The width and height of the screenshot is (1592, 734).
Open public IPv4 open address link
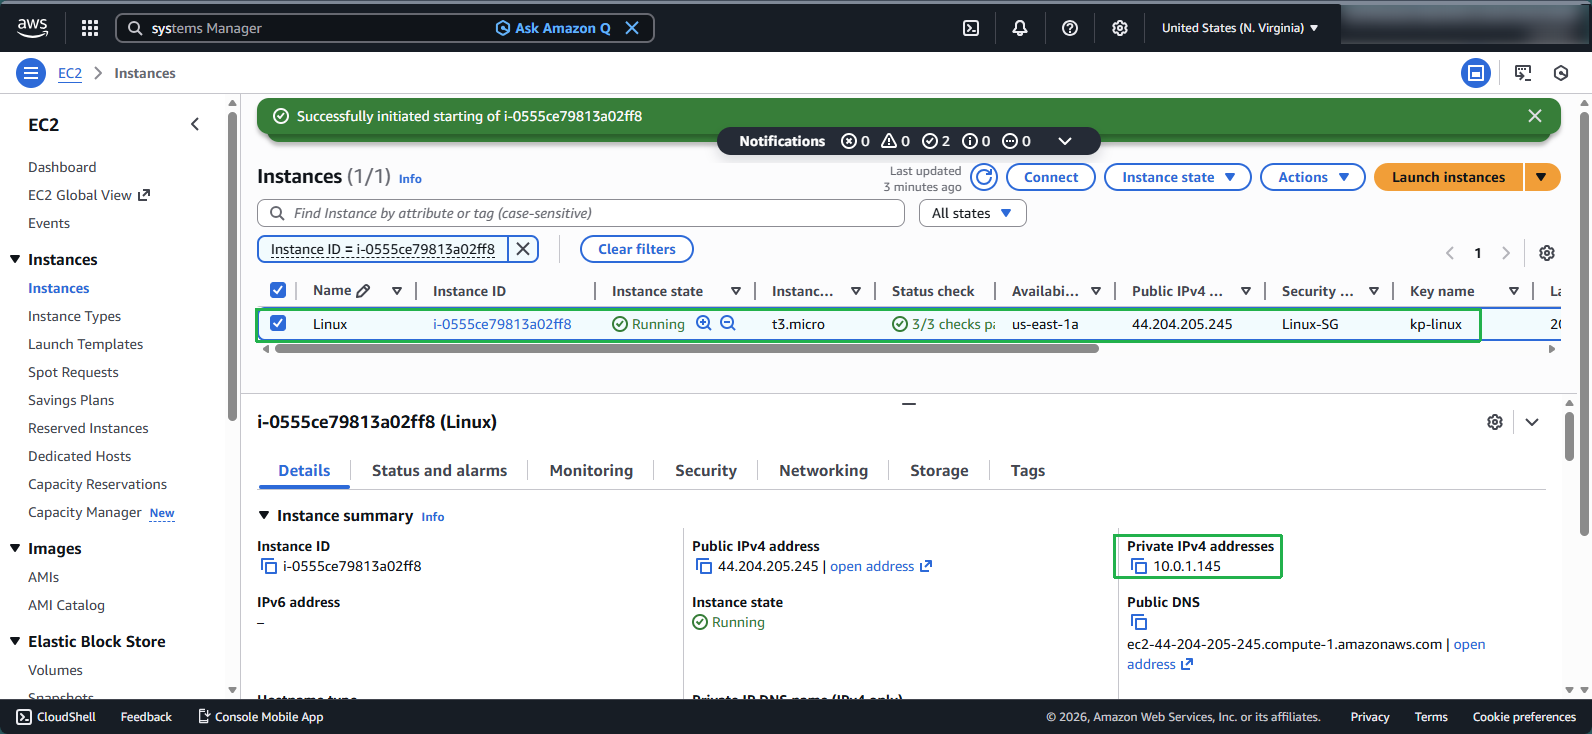[x=880, y=566]
